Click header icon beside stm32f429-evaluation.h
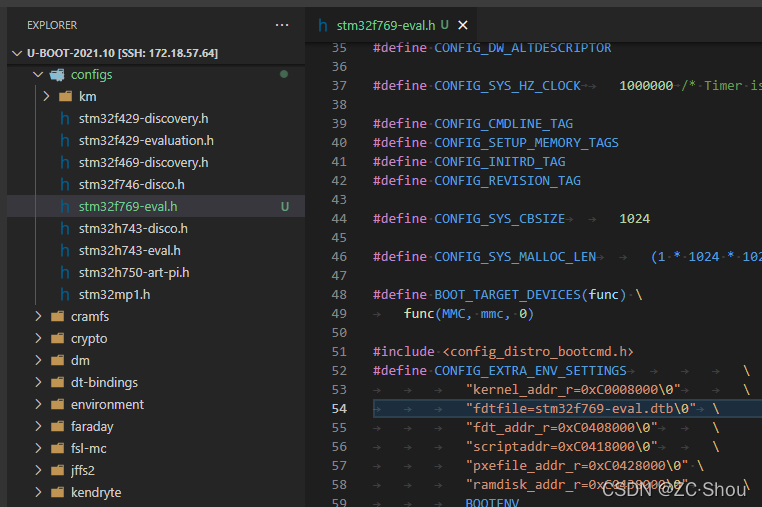Viewport: 762px width, 507px height. point(65,140)
